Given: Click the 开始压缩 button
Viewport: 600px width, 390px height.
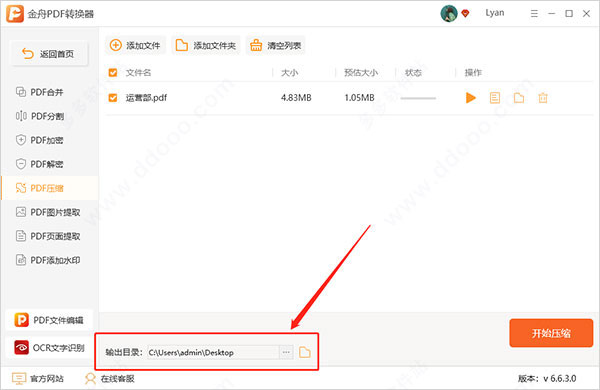Looking at the screenshot, I should 551,333.
